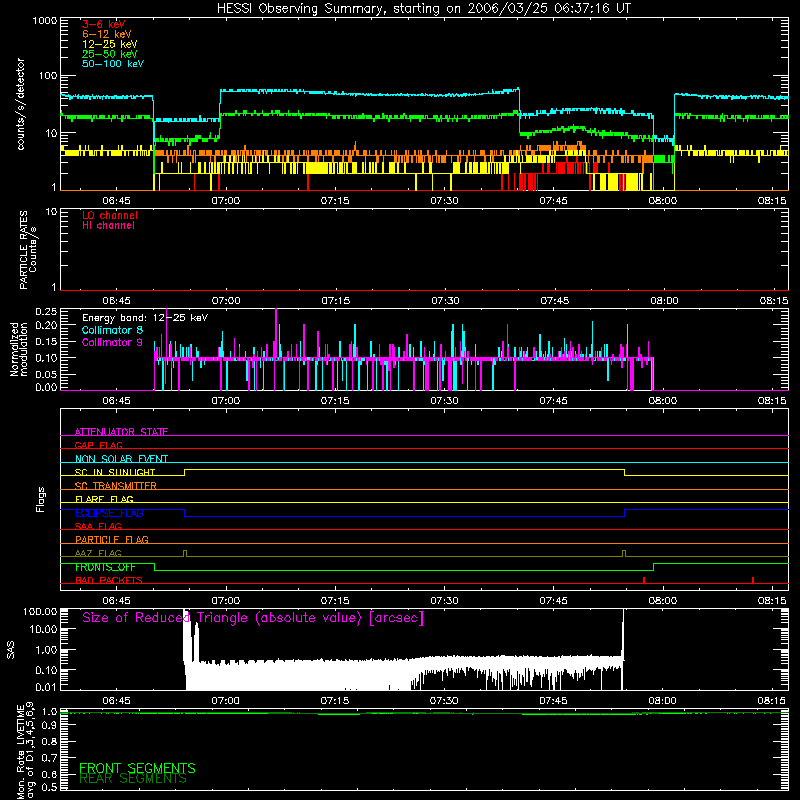
Task: Click the SAA FLAG label
Action: (x=98, y=526)
